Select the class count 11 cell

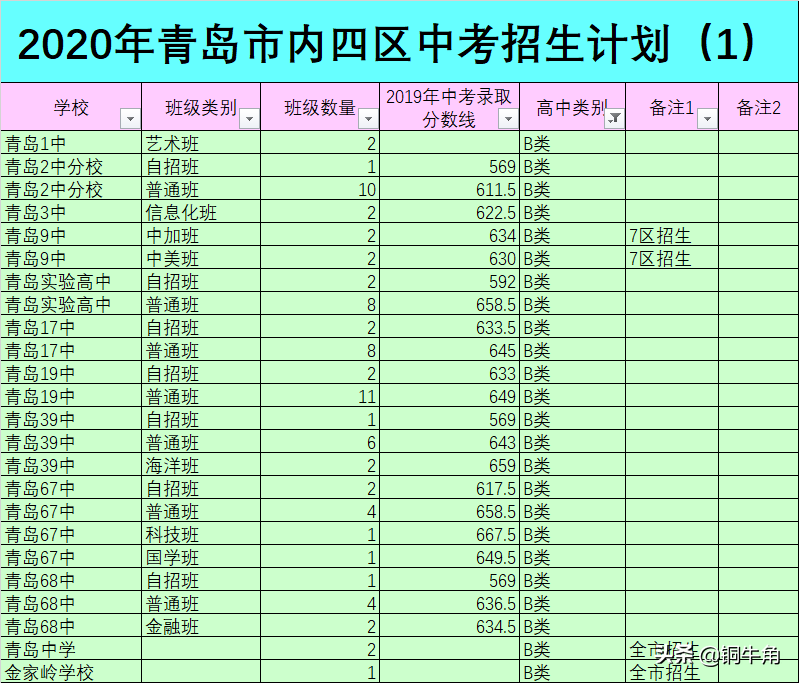point(320,397)
